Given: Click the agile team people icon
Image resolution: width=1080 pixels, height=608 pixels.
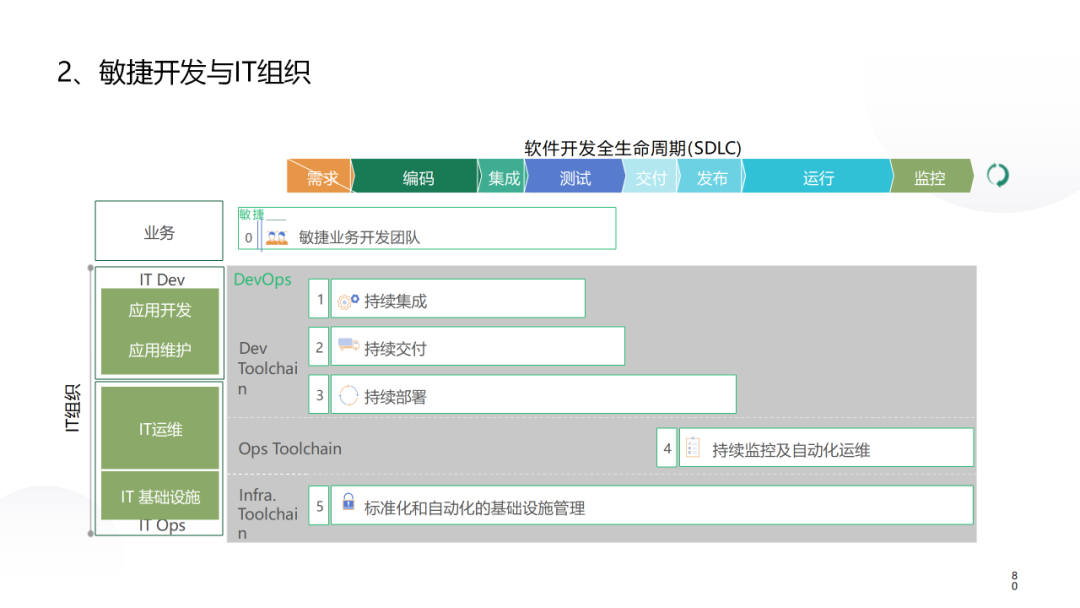Looking at the screenshot, I should (x=276, y=238).
